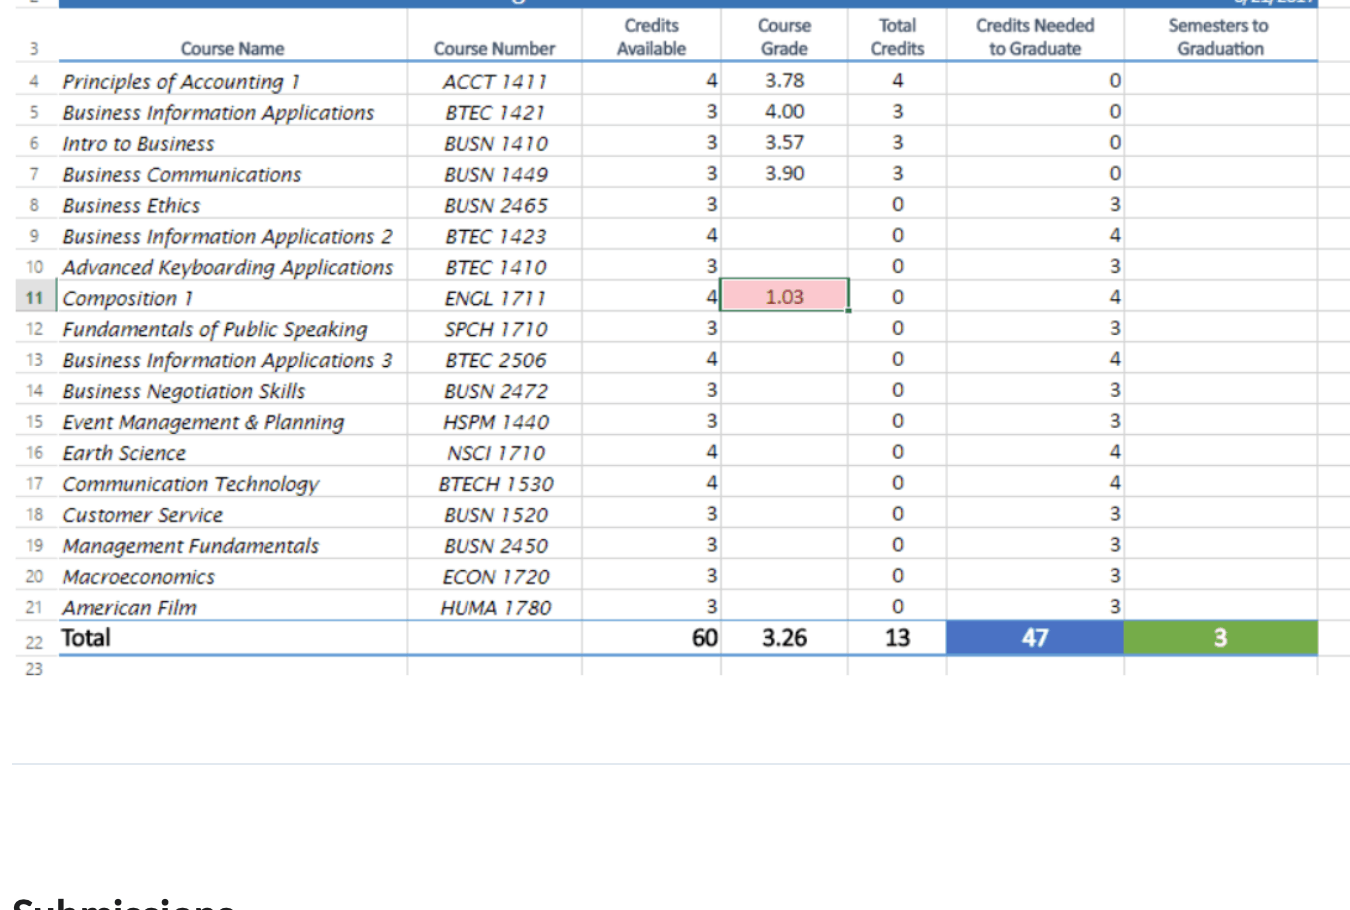Click course number BTEC 2506
The image size is (1350, 910).
pos(494,359)
